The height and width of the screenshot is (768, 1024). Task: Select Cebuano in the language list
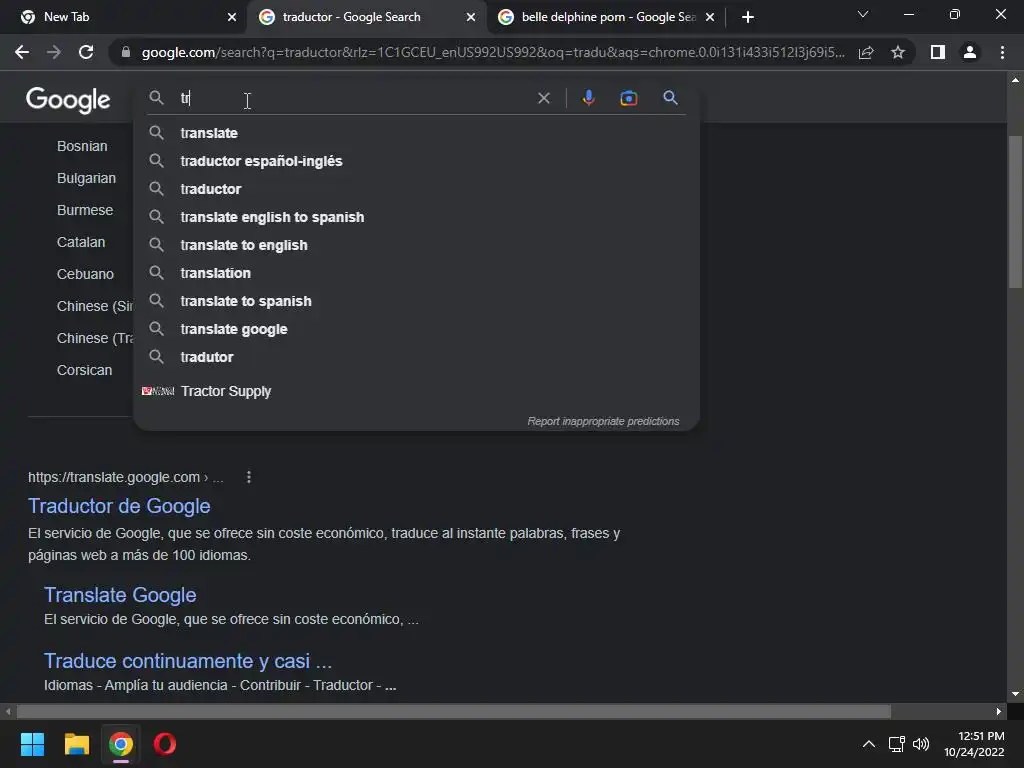(x=85, y=274)
